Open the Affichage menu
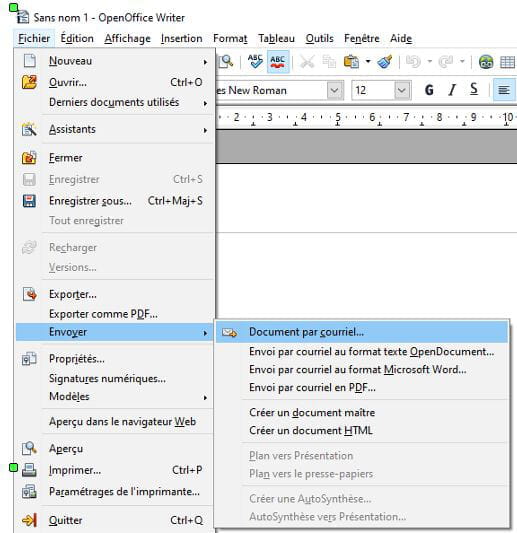 point(127,38)
